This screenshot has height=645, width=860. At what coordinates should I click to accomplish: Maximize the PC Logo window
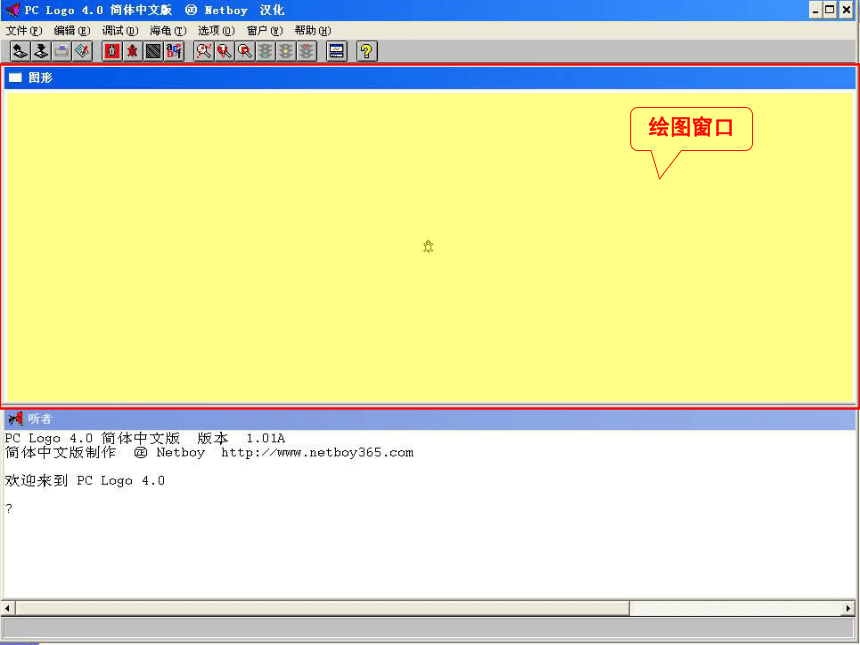[830, 10]
